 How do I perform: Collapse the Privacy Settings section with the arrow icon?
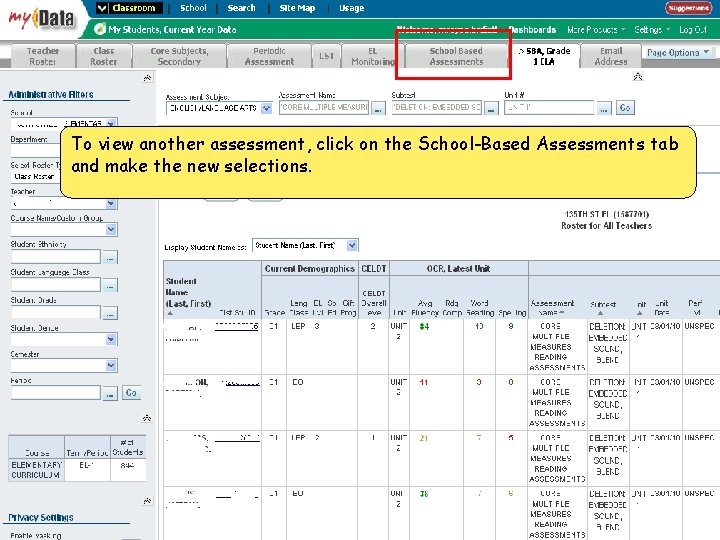point(147,501)
